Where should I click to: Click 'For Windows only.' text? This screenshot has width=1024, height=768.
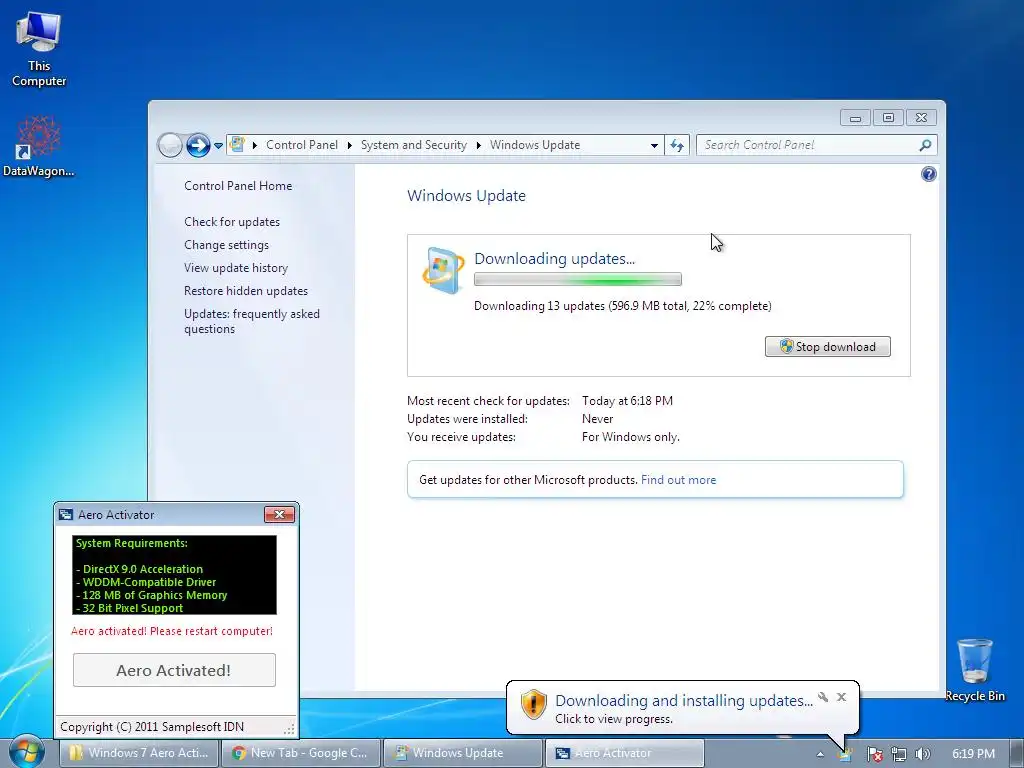click(x=630, y=436)
